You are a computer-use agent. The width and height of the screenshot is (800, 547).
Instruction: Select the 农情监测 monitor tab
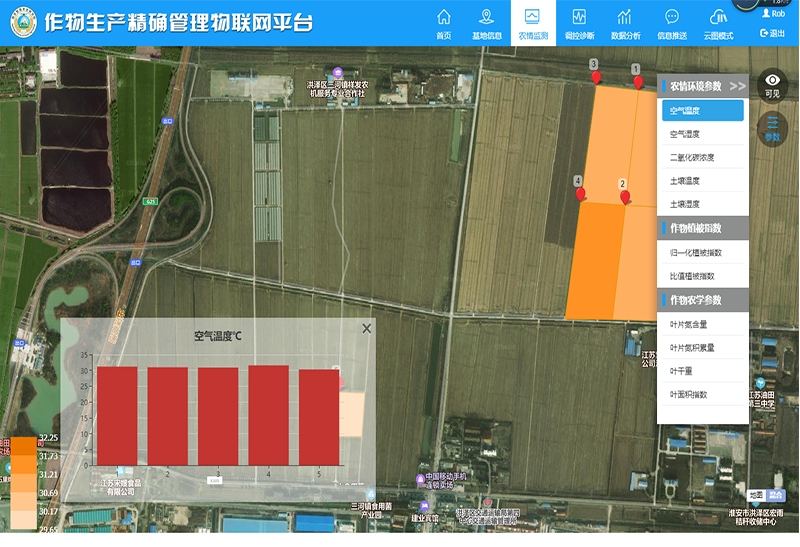[533, 23]
